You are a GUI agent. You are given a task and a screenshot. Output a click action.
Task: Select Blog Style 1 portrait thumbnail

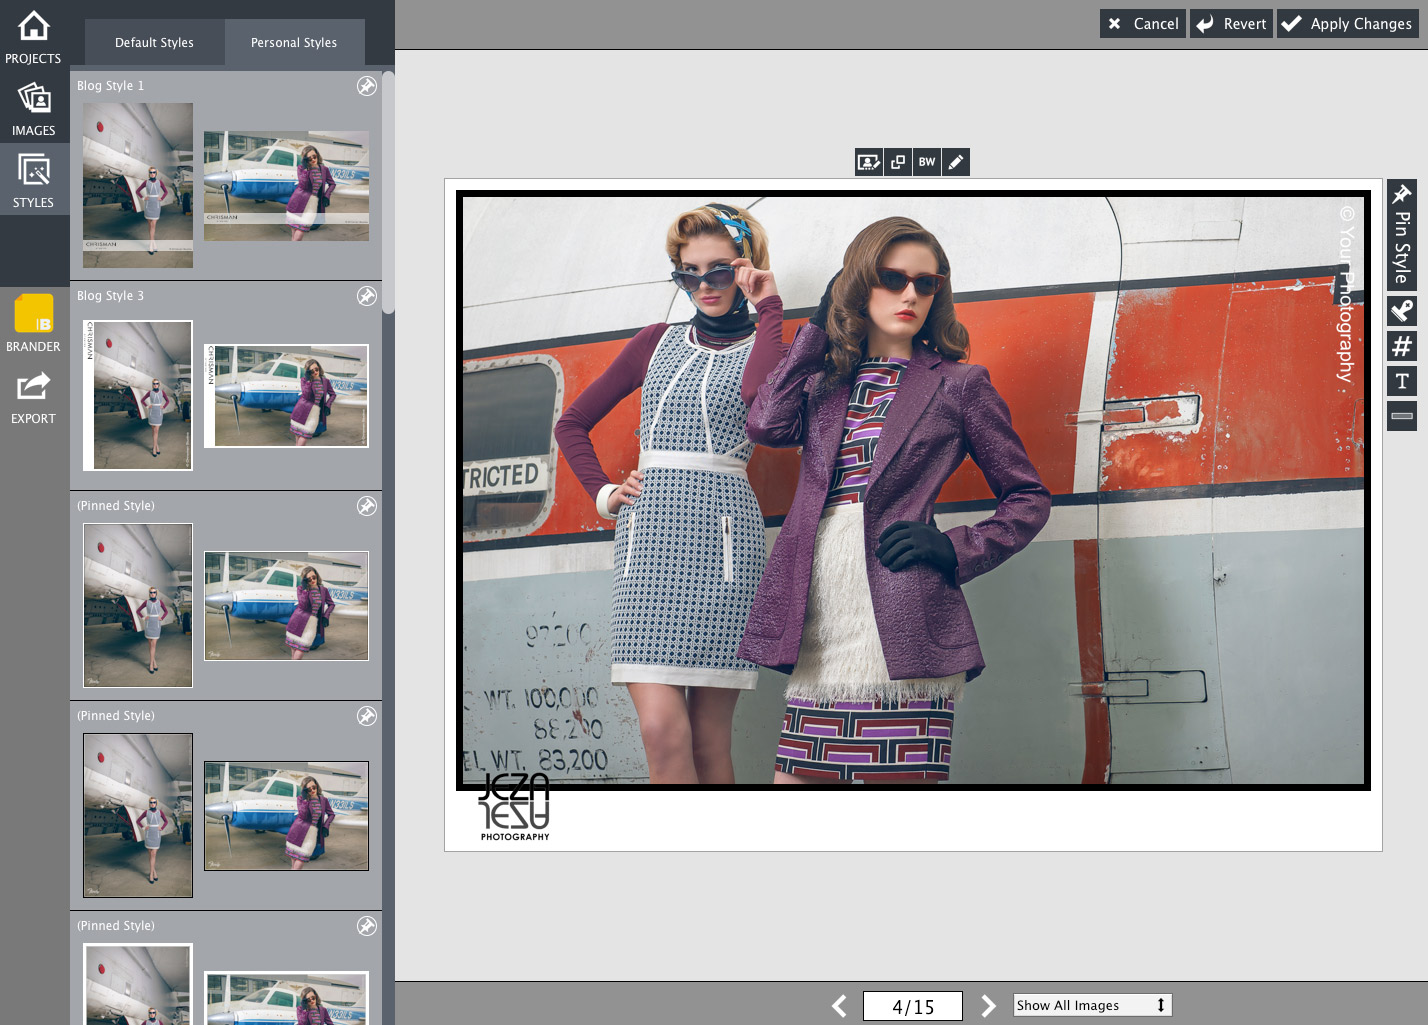[x=138, y=185]
